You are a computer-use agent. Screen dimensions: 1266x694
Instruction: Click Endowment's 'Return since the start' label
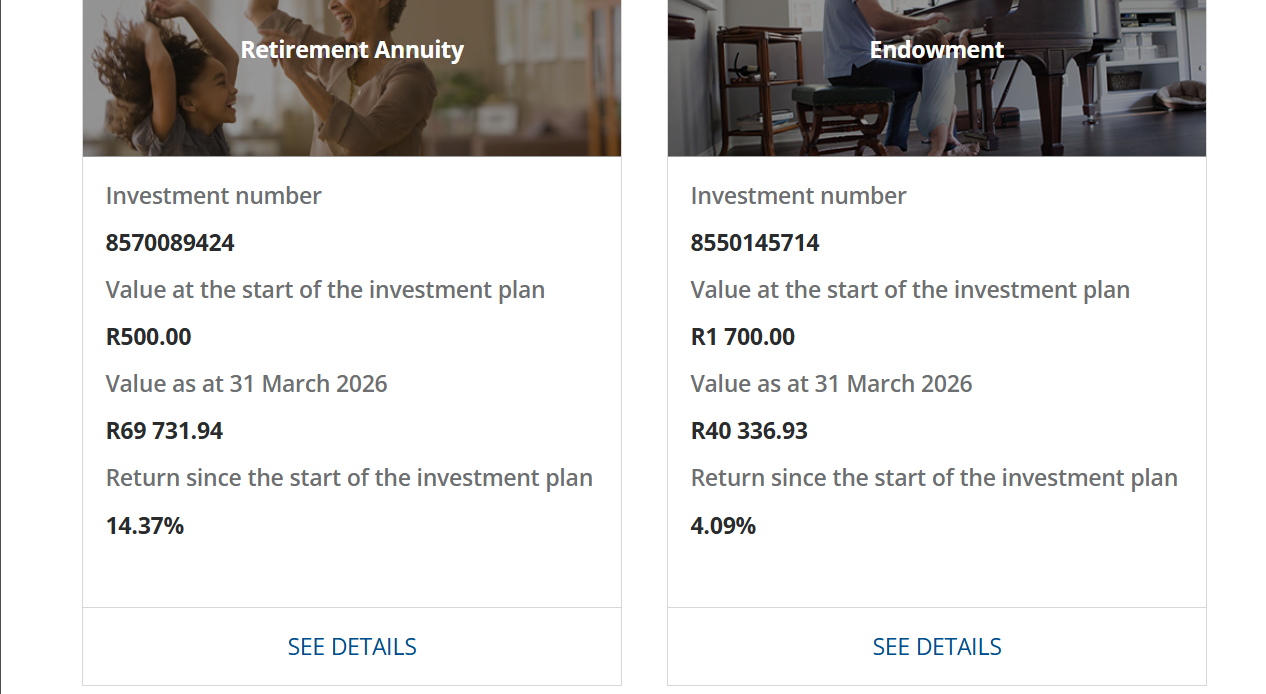(934, 478)
